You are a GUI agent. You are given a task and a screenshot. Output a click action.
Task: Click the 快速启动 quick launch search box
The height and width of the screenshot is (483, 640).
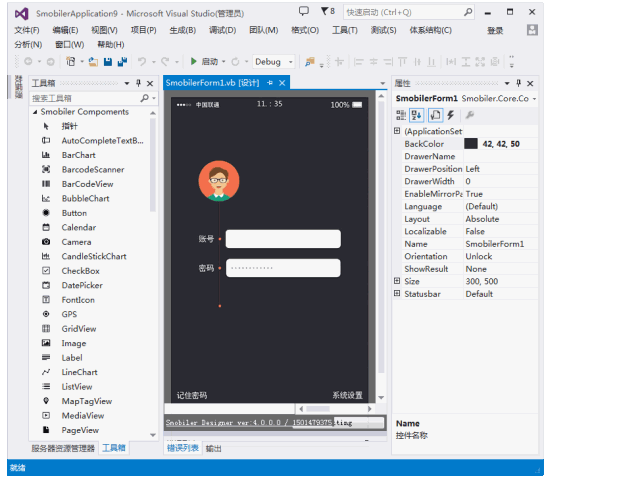coord(409,12)
